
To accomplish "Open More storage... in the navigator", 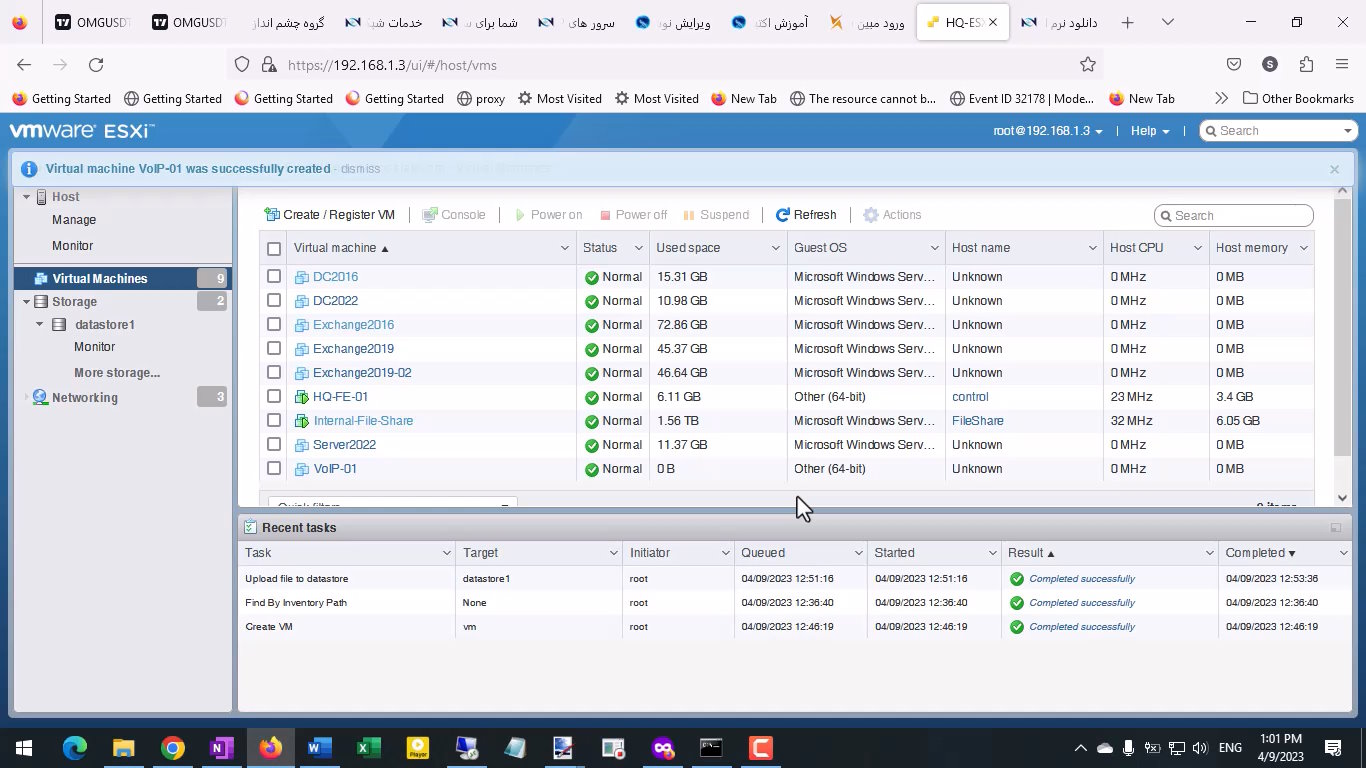I will click(117, 373).
